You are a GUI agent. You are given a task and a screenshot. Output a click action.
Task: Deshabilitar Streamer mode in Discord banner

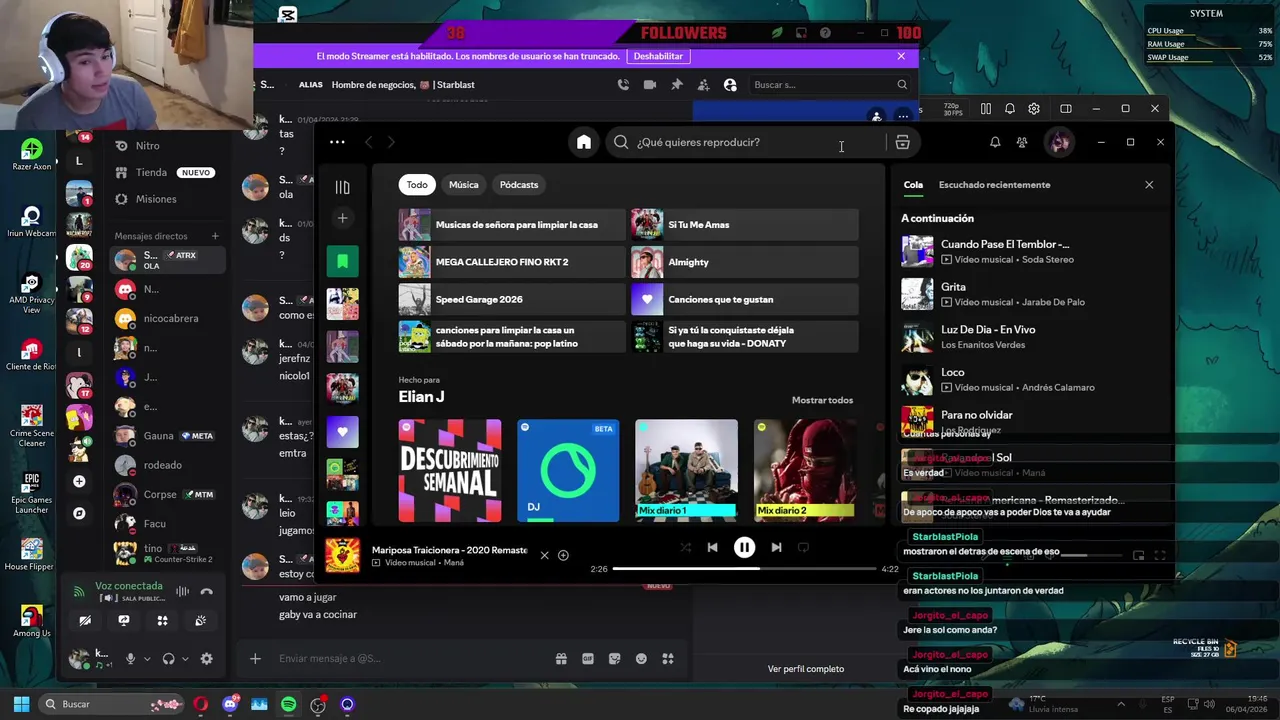tap(658, 57)
